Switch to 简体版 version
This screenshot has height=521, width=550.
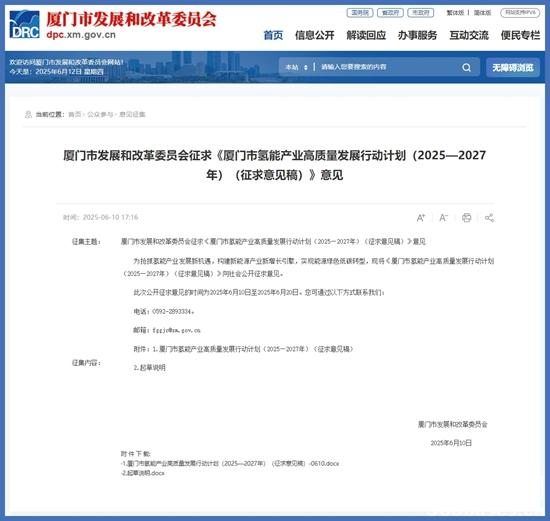click(x=482, y=13)
